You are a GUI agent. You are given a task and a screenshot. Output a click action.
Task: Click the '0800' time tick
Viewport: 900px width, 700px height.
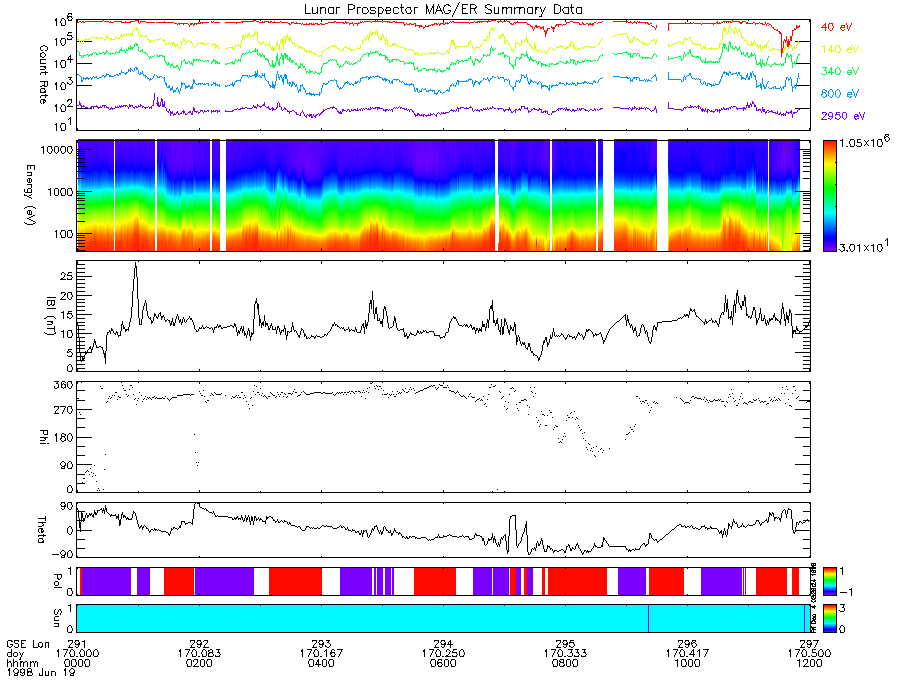(565, 663)
